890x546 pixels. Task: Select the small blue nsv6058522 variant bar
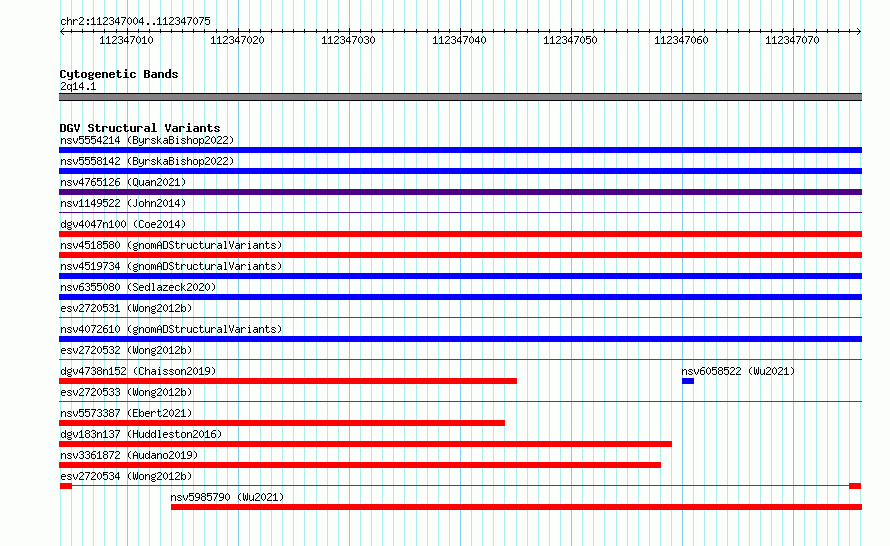688,381
